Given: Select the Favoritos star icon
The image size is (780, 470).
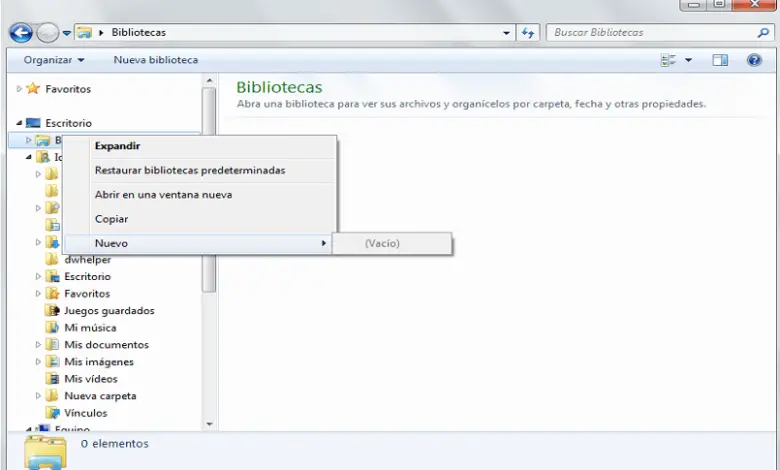Looking at the screenshot, I should pyautogui.click(x=33, y=89).
